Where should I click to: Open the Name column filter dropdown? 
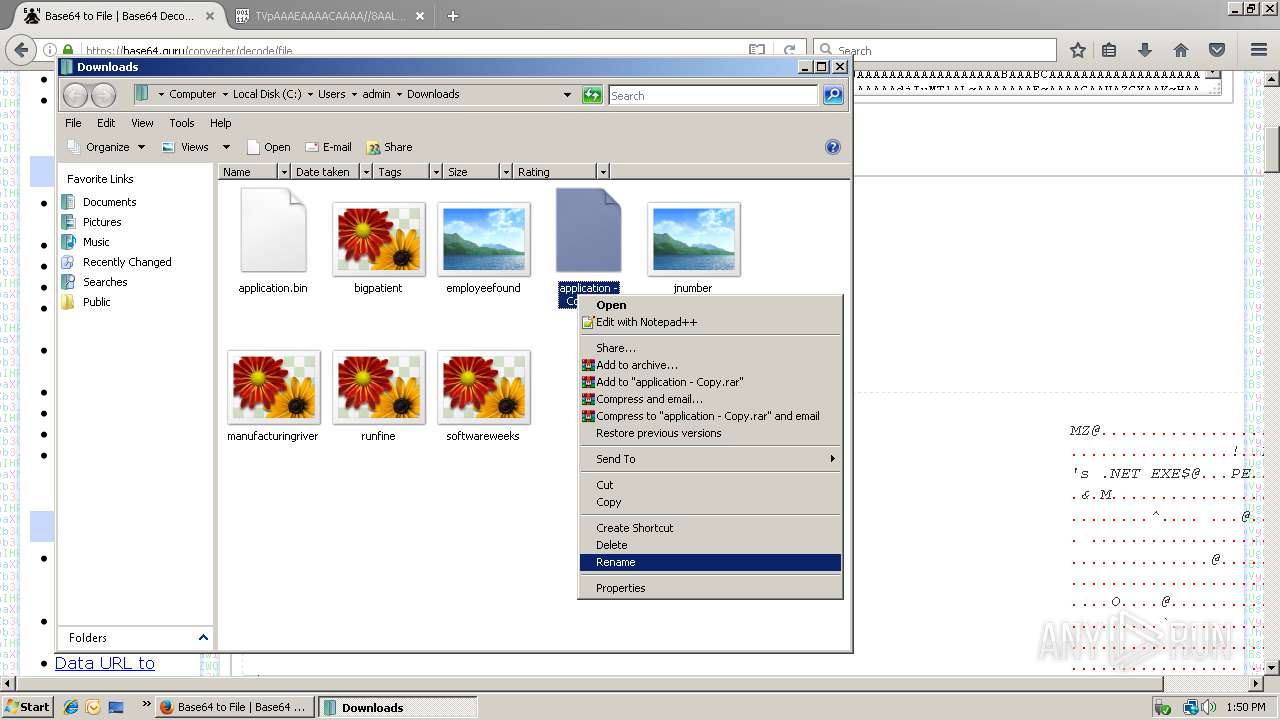[284, 172]
